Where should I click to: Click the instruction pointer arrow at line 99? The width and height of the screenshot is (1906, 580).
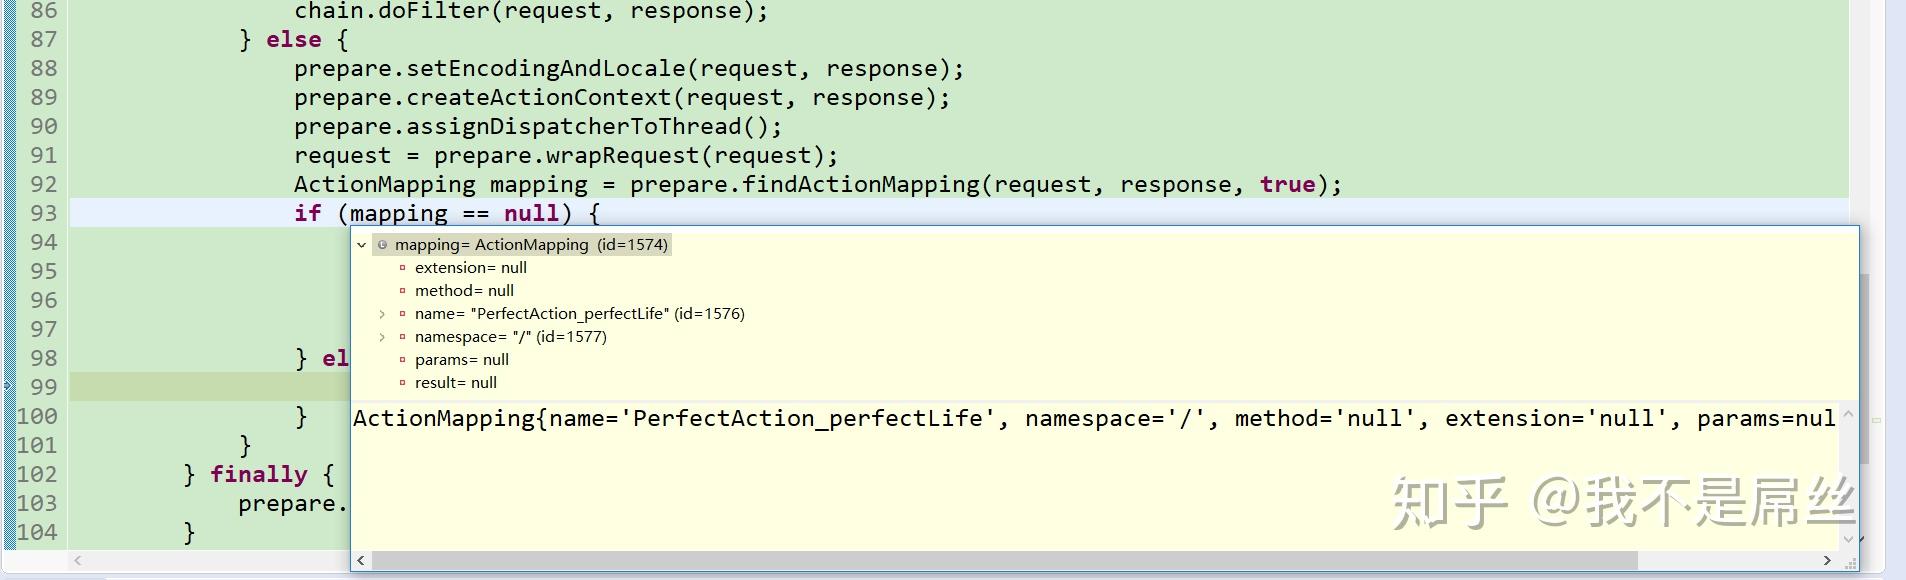8,387
